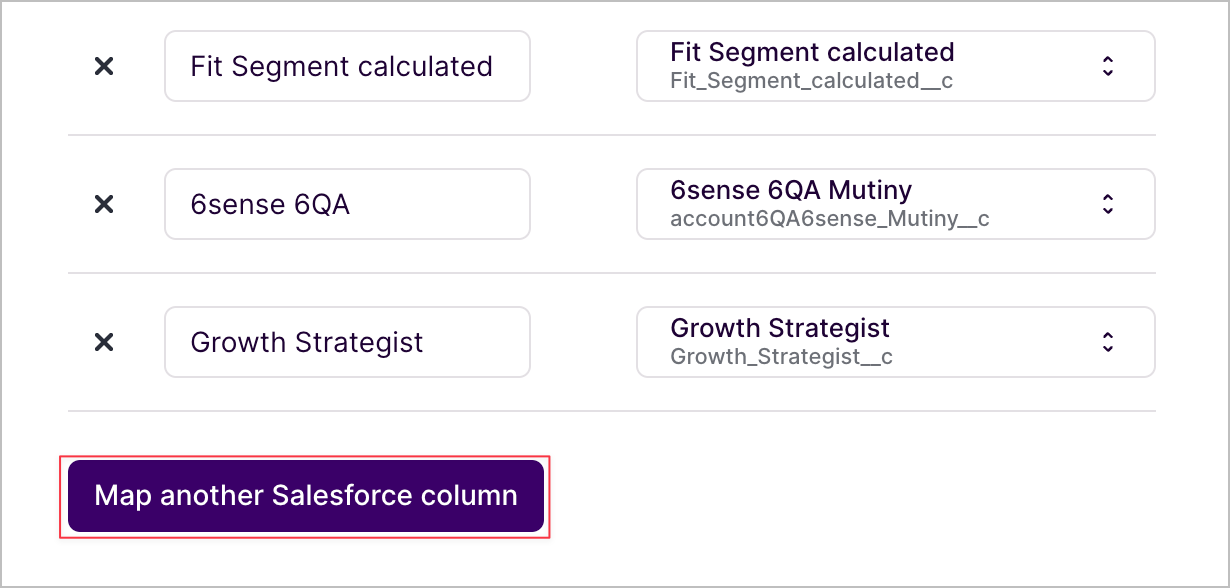Select the Growth Strategist name input

(347, 342)
